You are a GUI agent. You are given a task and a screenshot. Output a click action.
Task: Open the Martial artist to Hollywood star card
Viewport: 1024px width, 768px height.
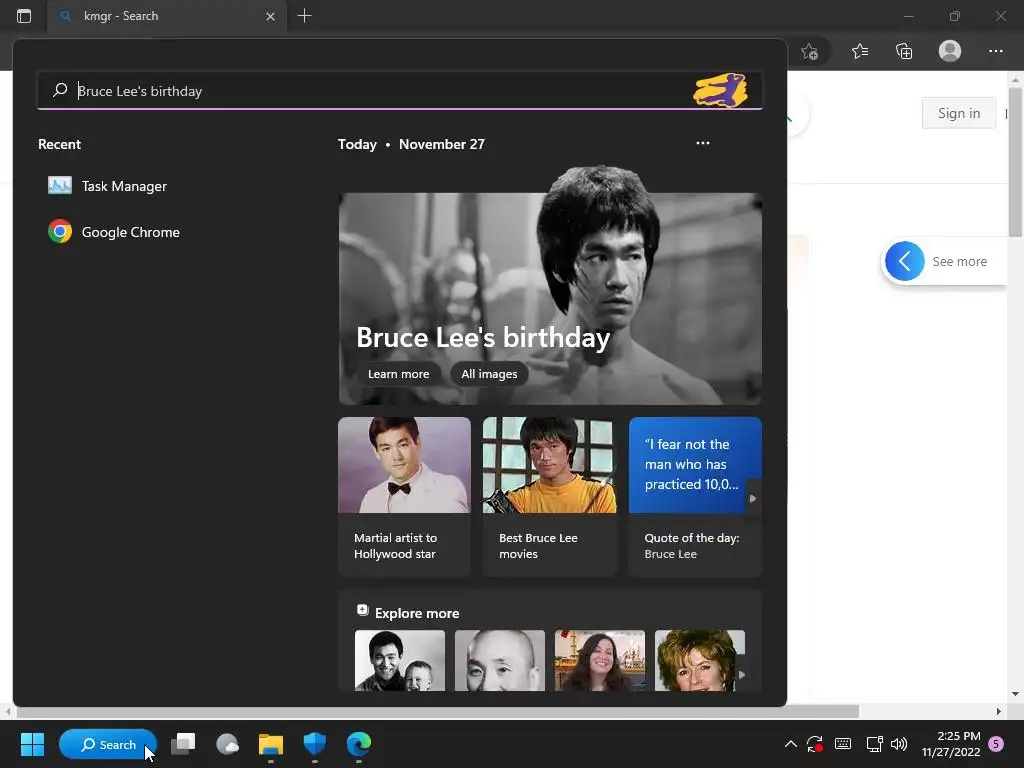pyautogui.click(x=404, y=497)
